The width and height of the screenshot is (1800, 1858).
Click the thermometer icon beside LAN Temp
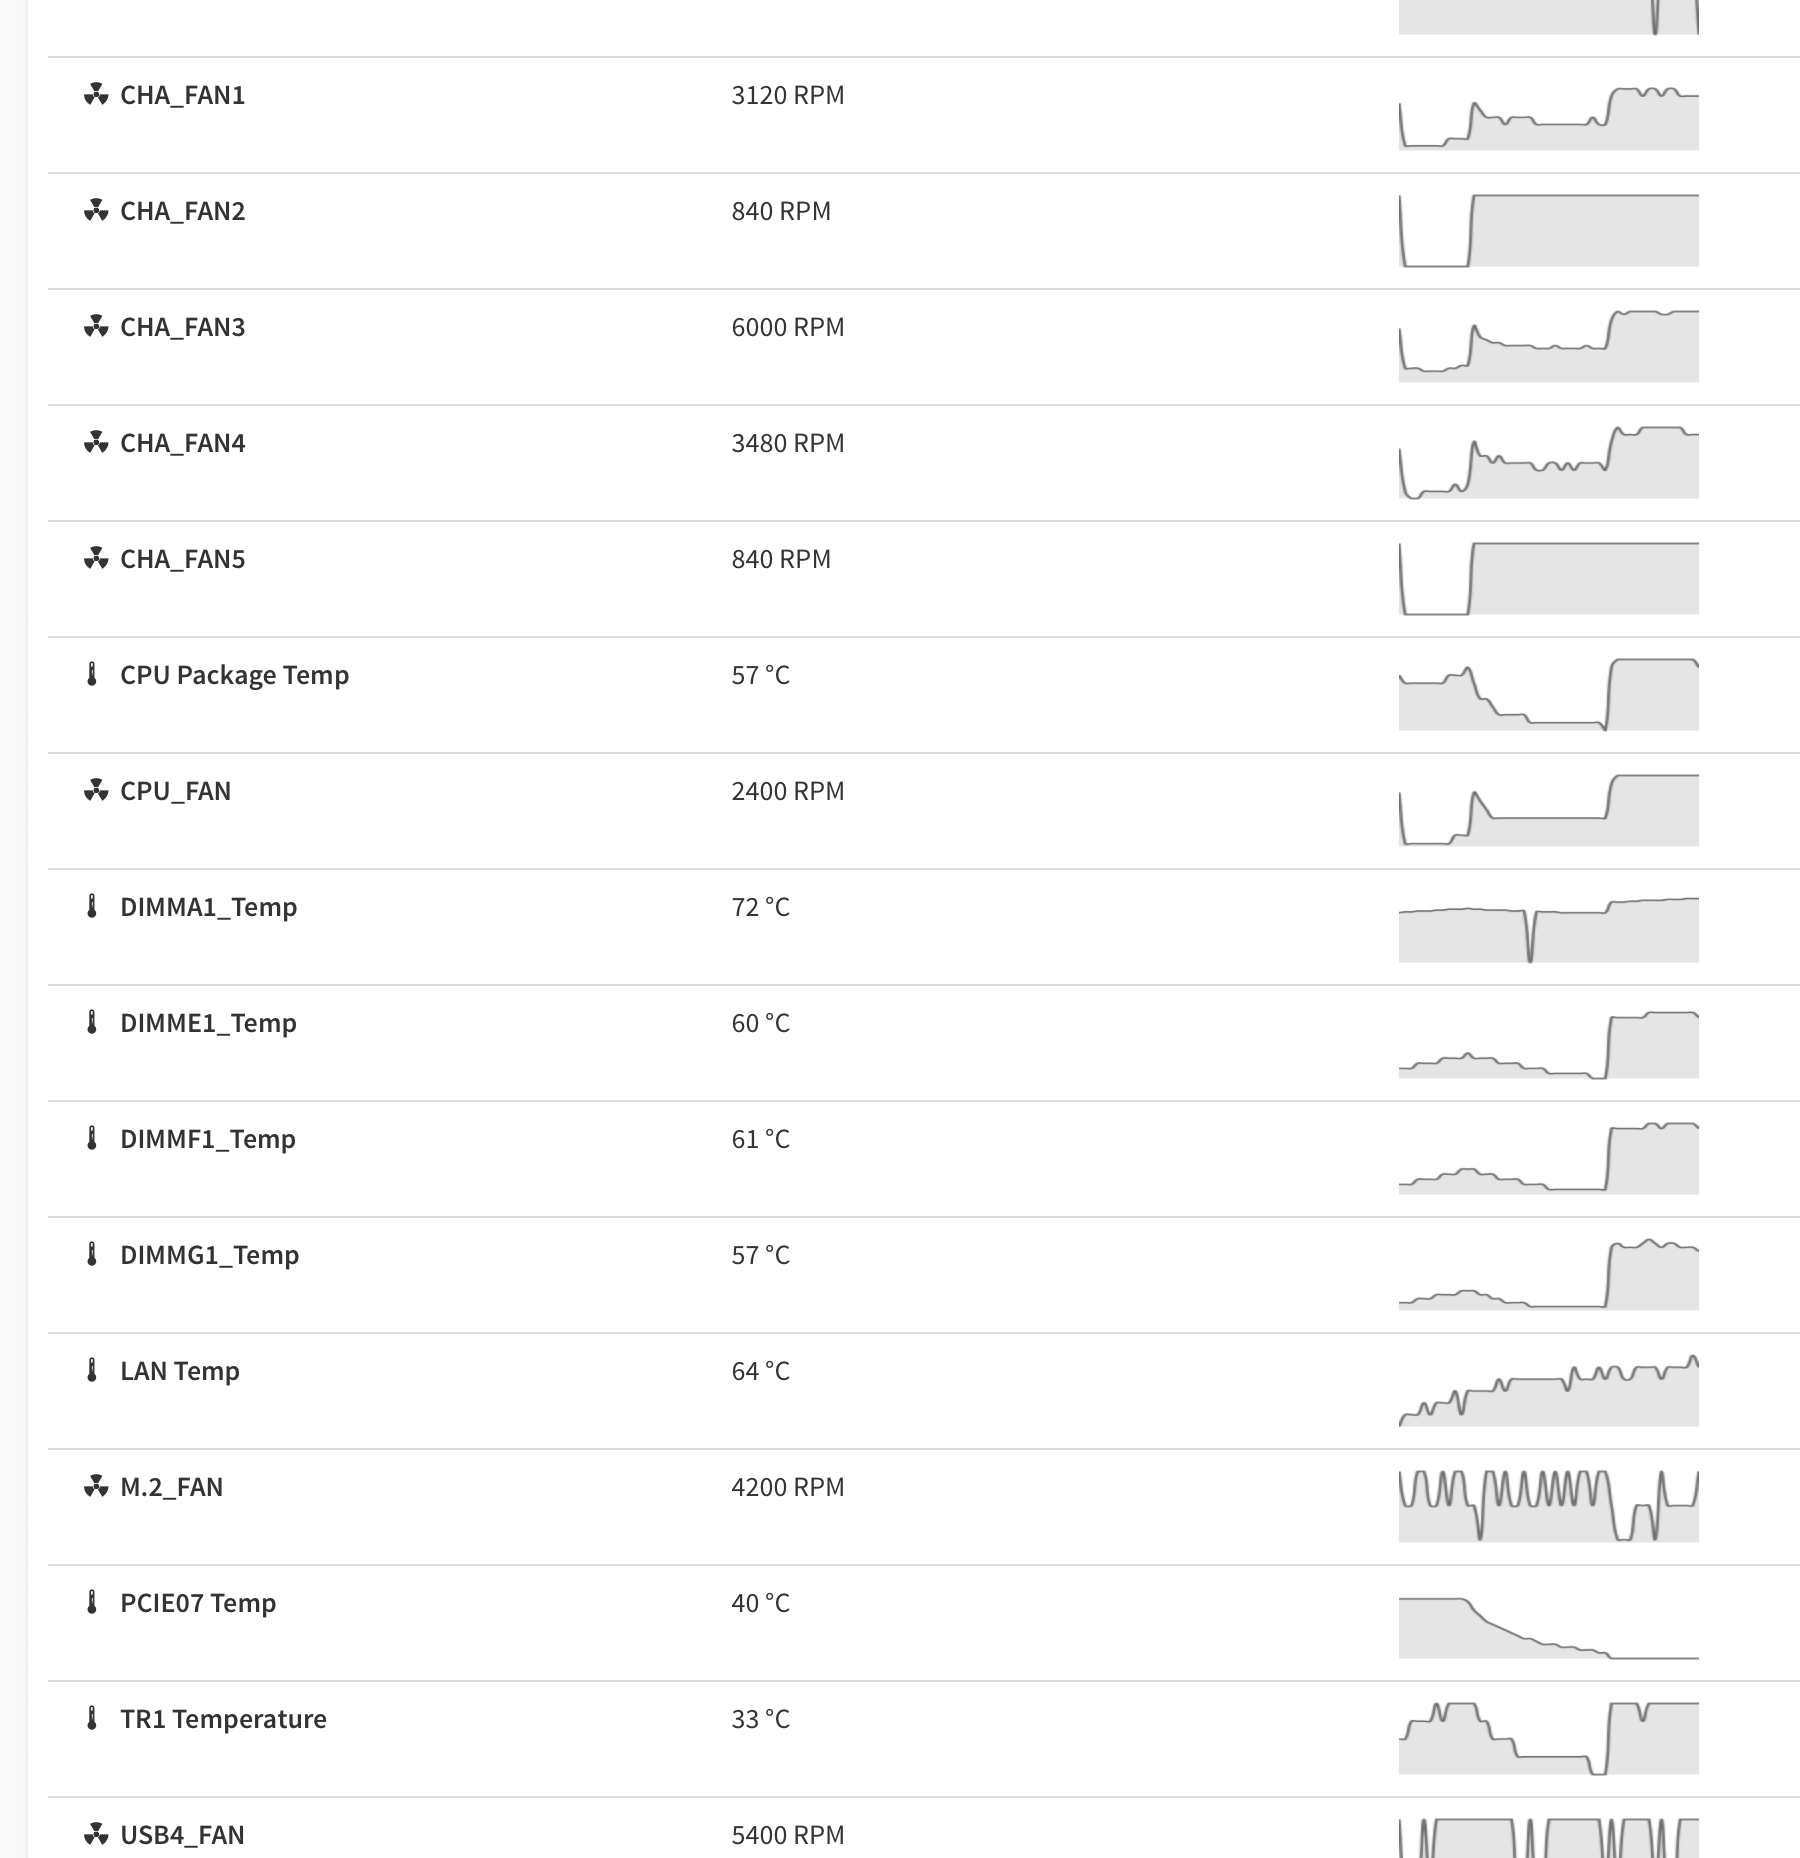pos(92,1371)
